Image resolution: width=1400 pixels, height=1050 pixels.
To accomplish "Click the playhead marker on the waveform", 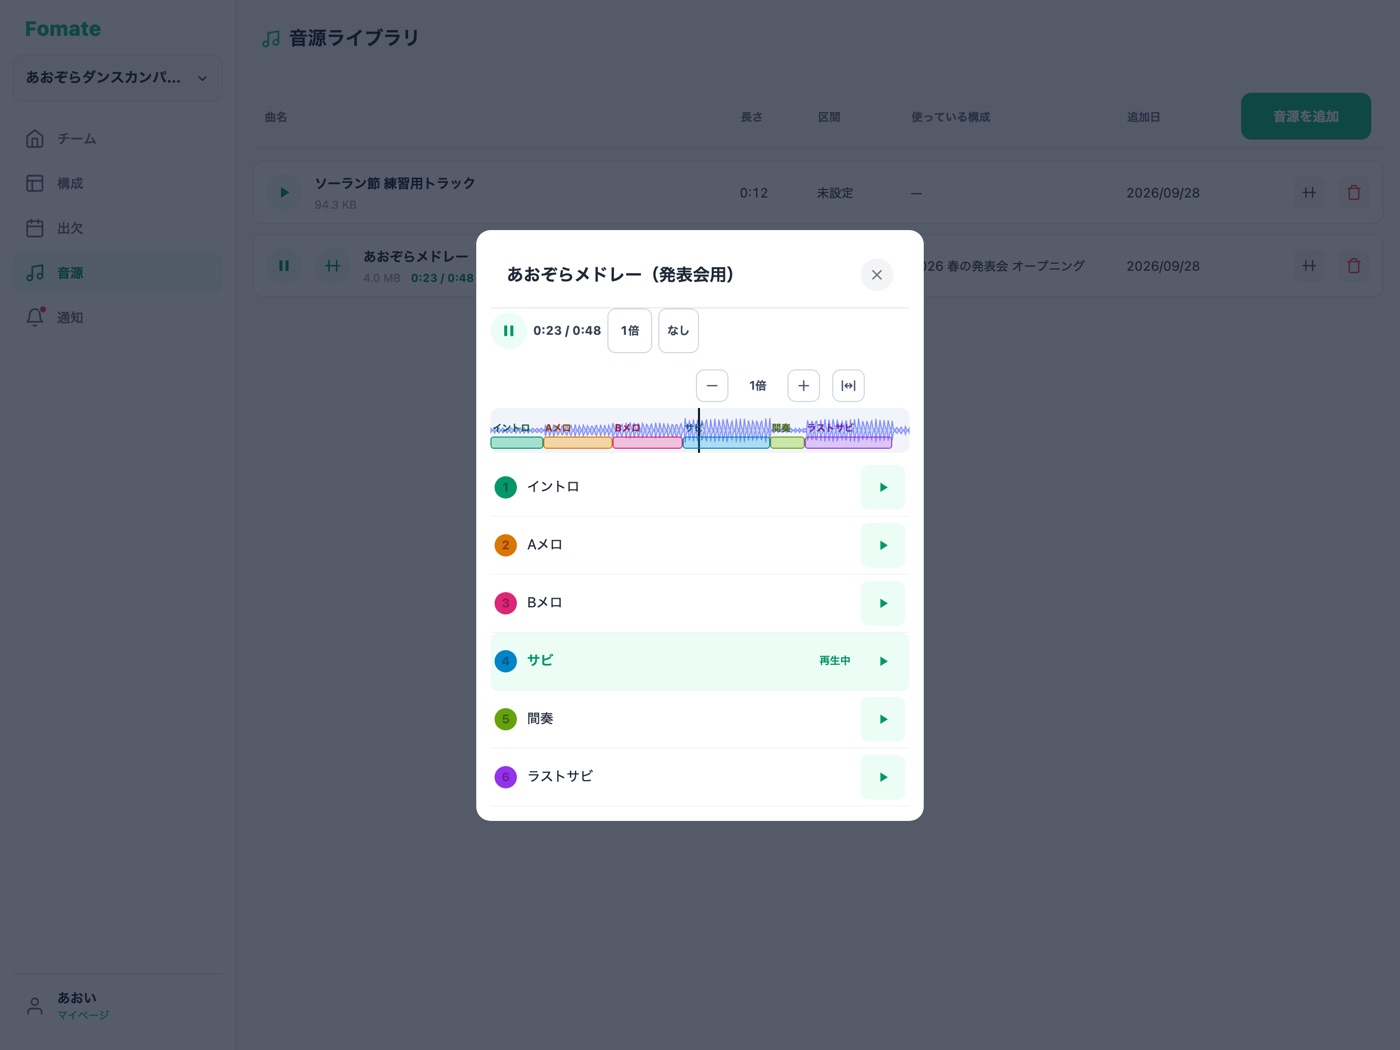I will [699, 430].
